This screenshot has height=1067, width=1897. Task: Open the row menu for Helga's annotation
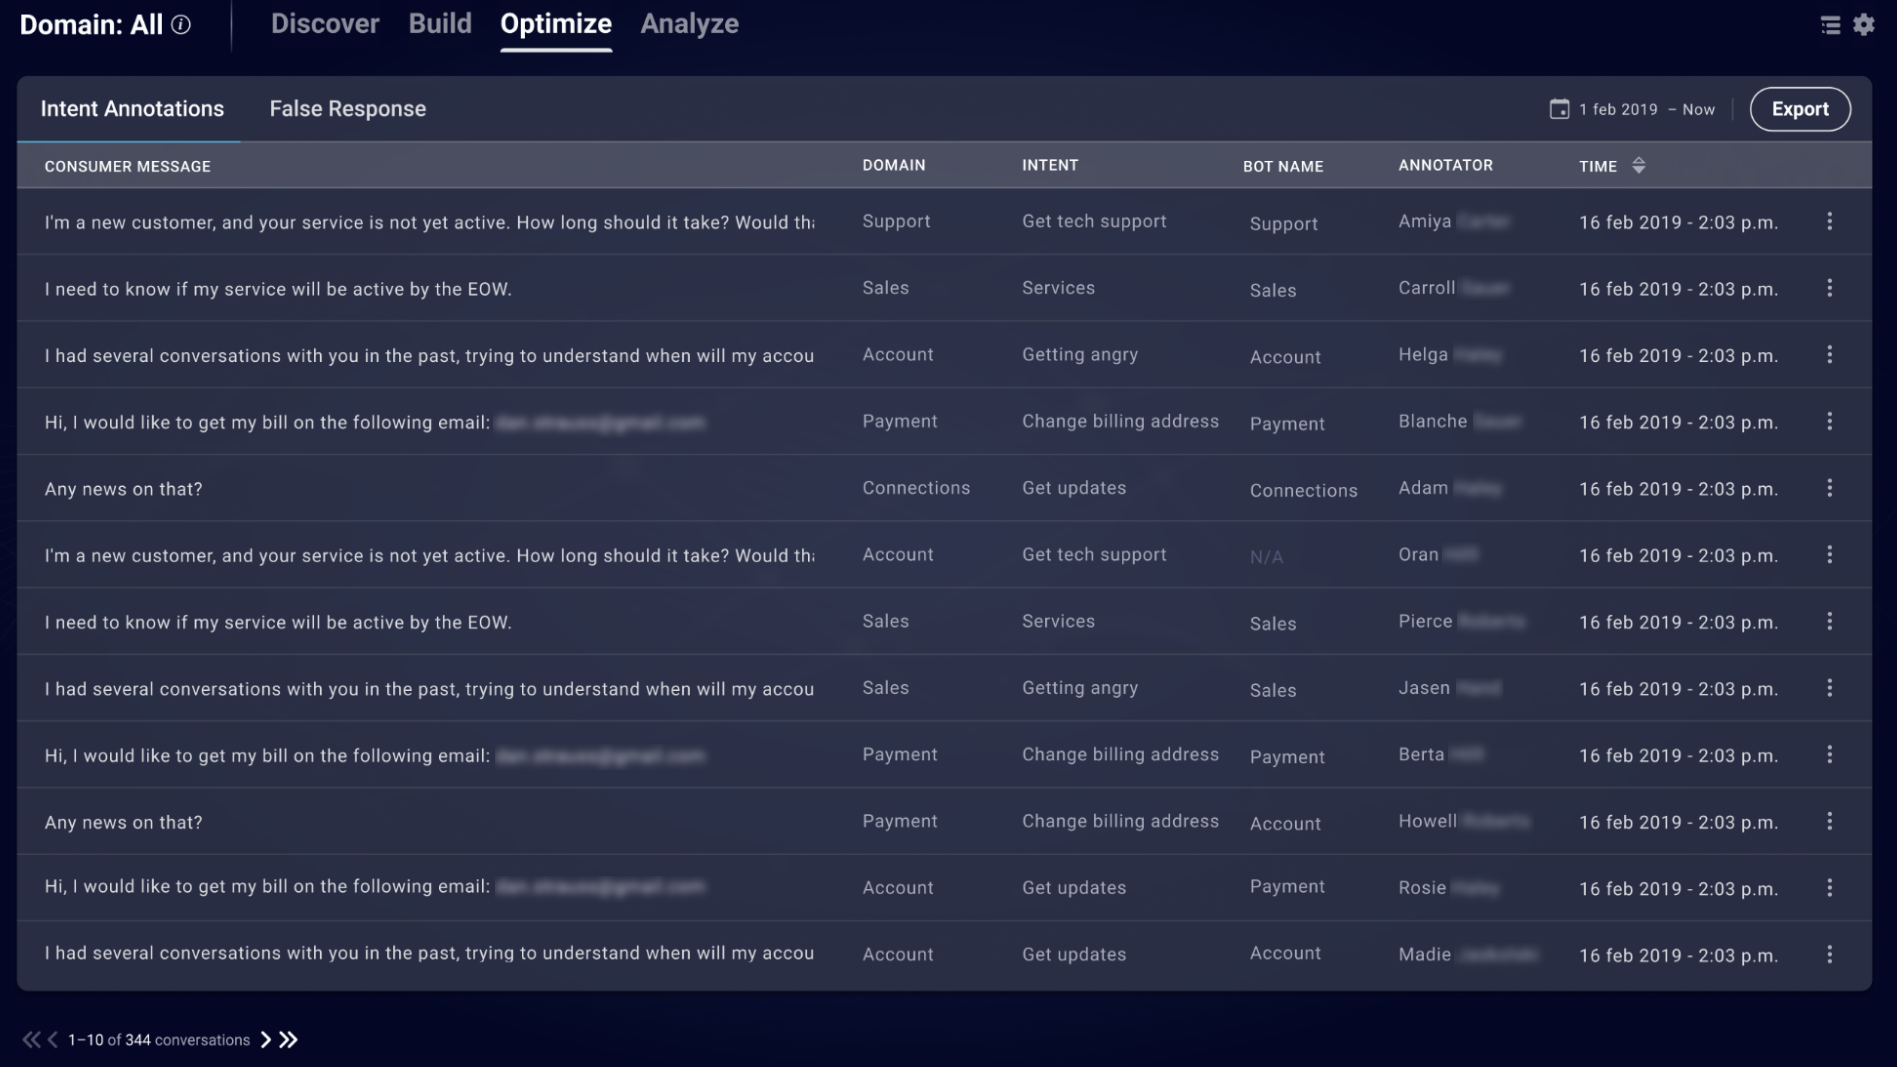pos(1829,355)
